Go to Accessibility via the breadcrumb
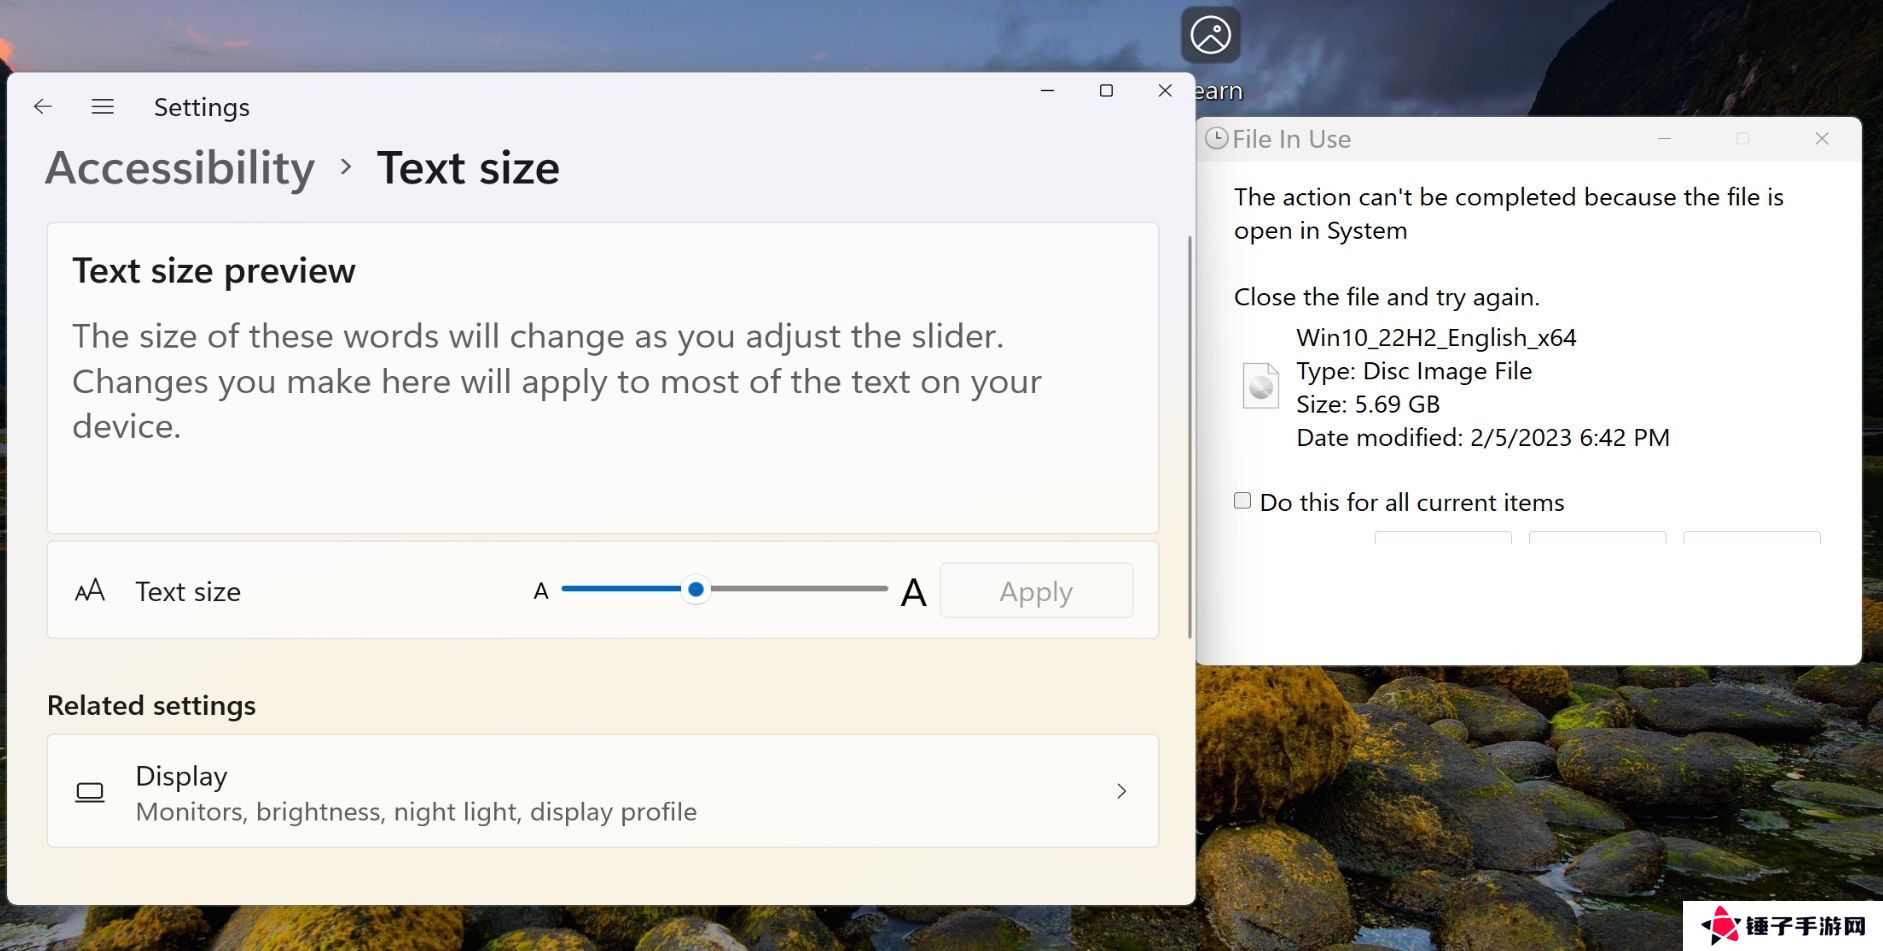Image resolution: width=1883 pixels, height=951 pixels. [x=180, y=168]
